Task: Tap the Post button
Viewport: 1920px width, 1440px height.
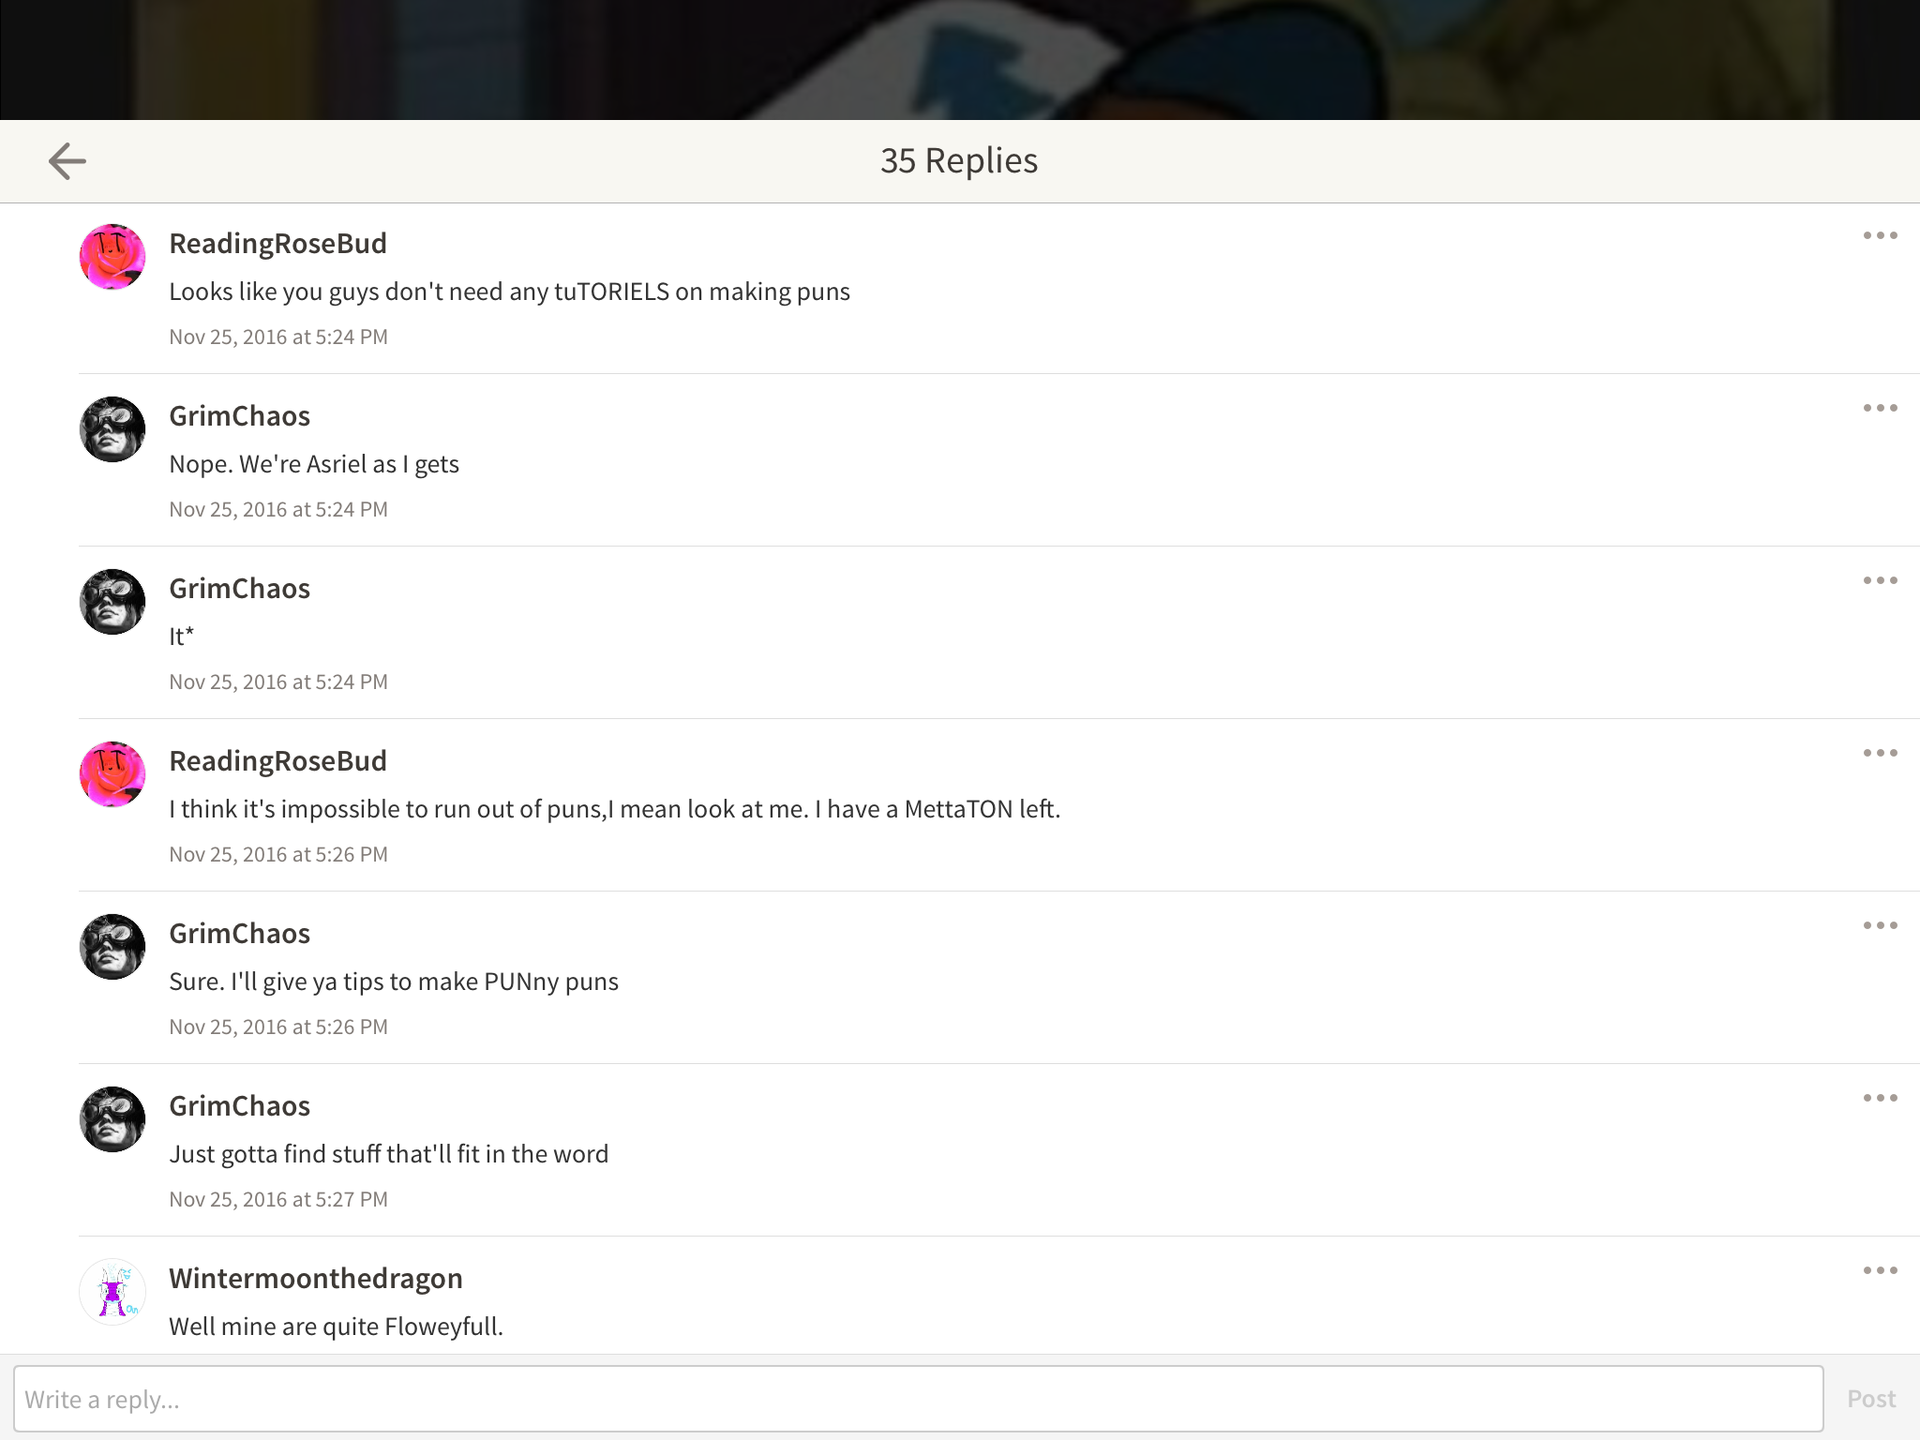Action: pos(1871,1399)
